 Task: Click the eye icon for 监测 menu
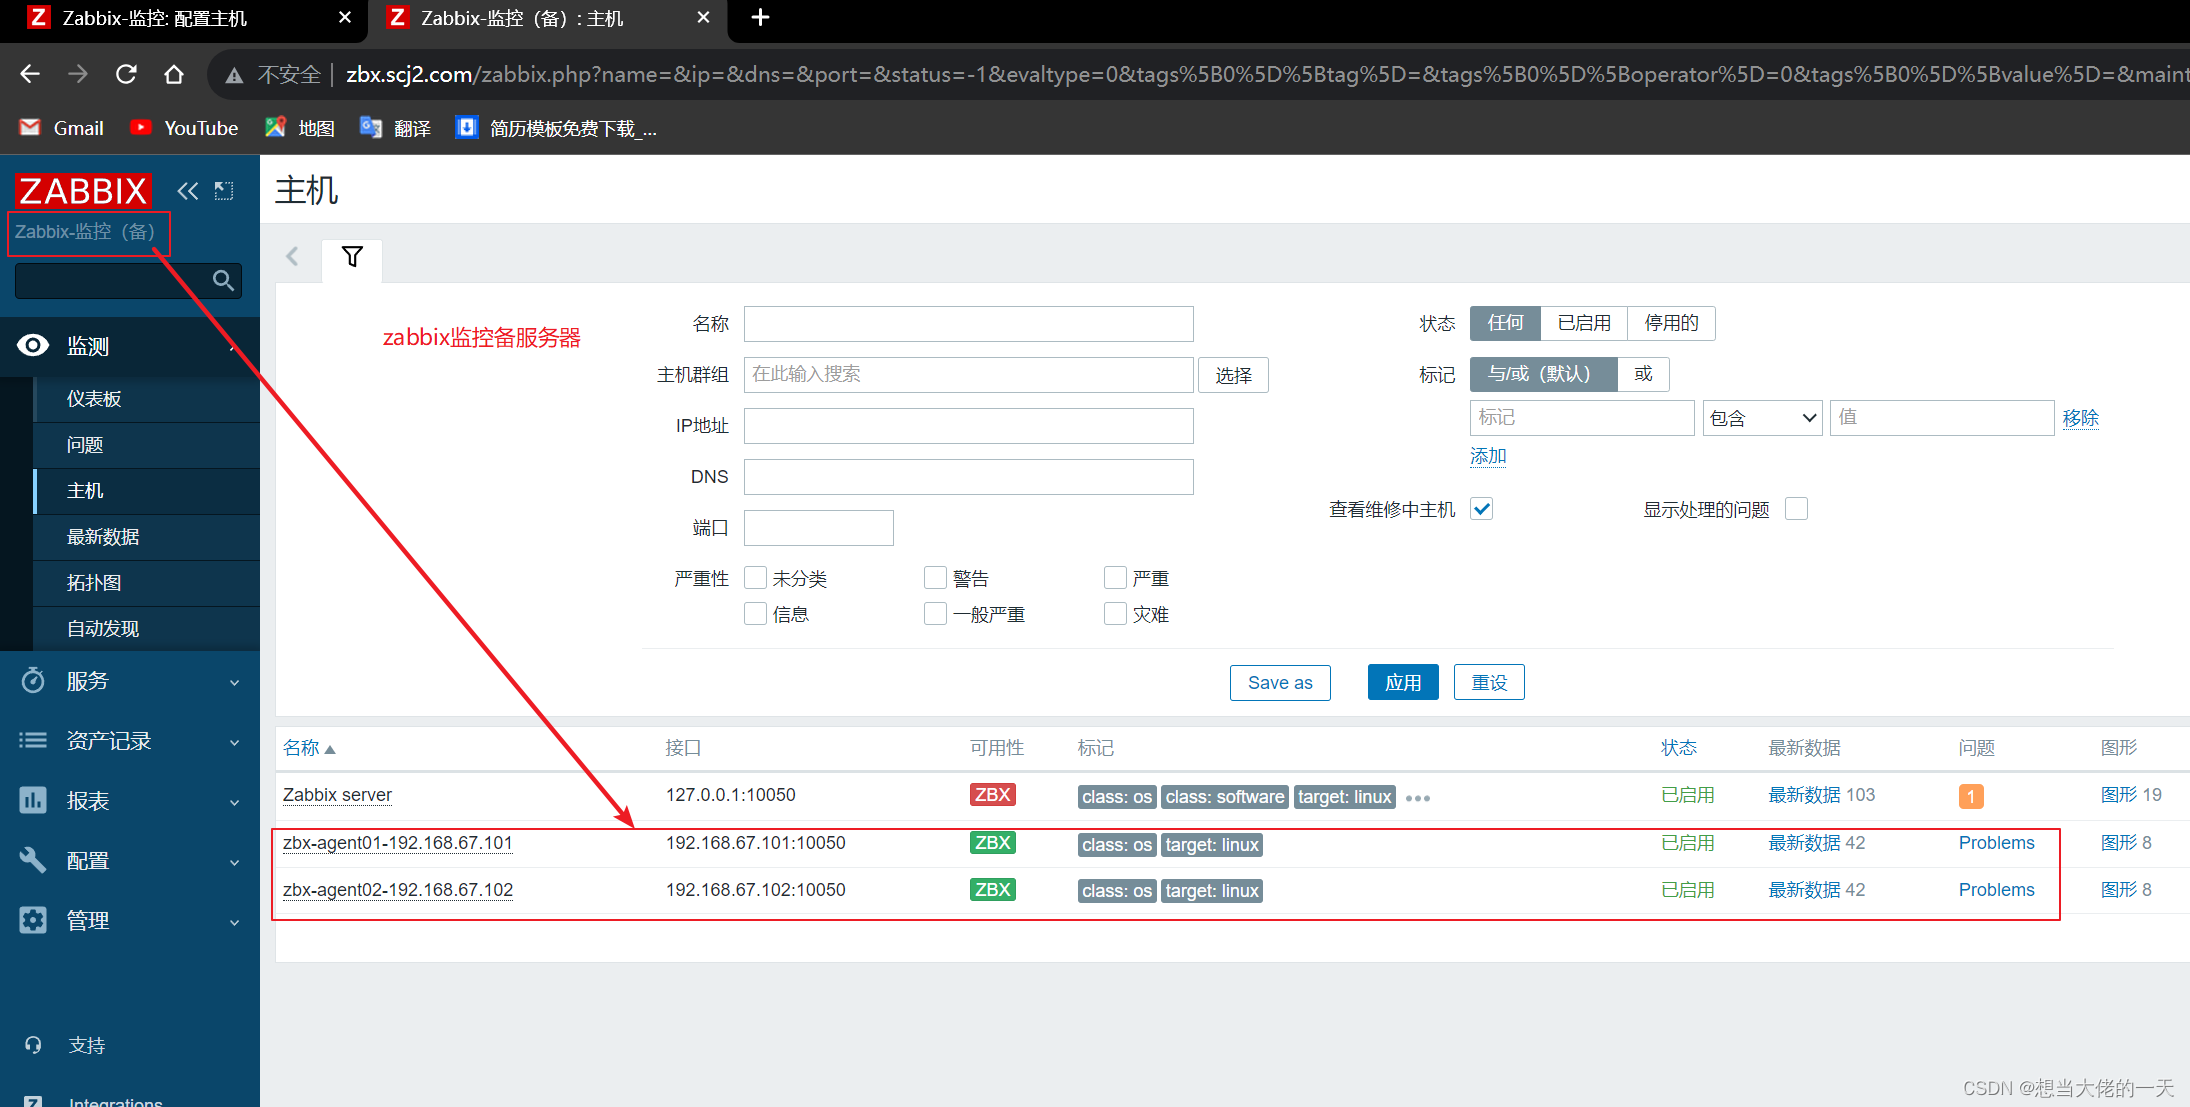click(33, 346)
